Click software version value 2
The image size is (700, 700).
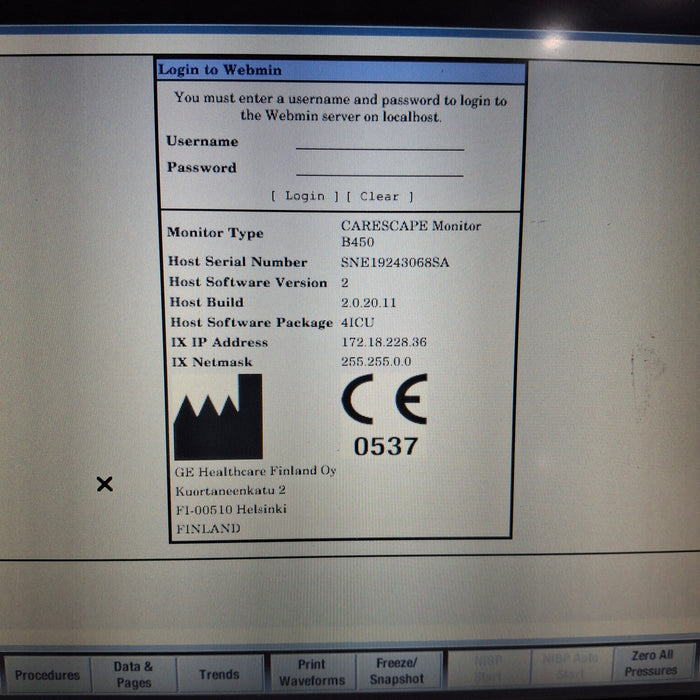[345, 283]
